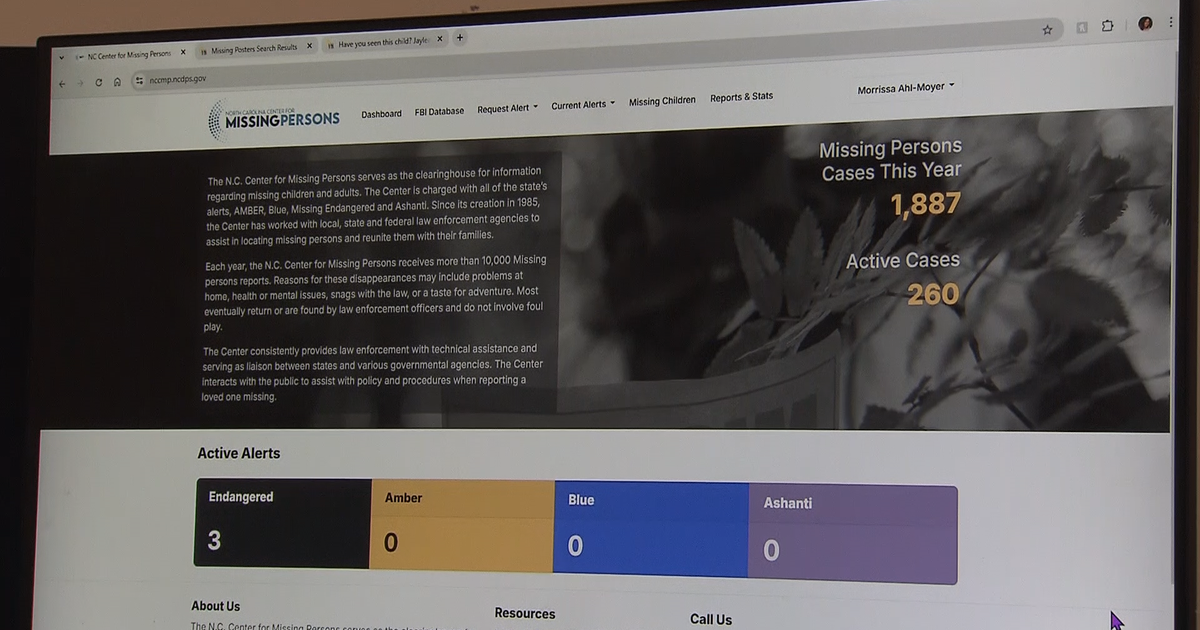Open the browser extensions puzzle icon
The width and height of the screenshot is (1200, 630).
tap(1107, 27)
